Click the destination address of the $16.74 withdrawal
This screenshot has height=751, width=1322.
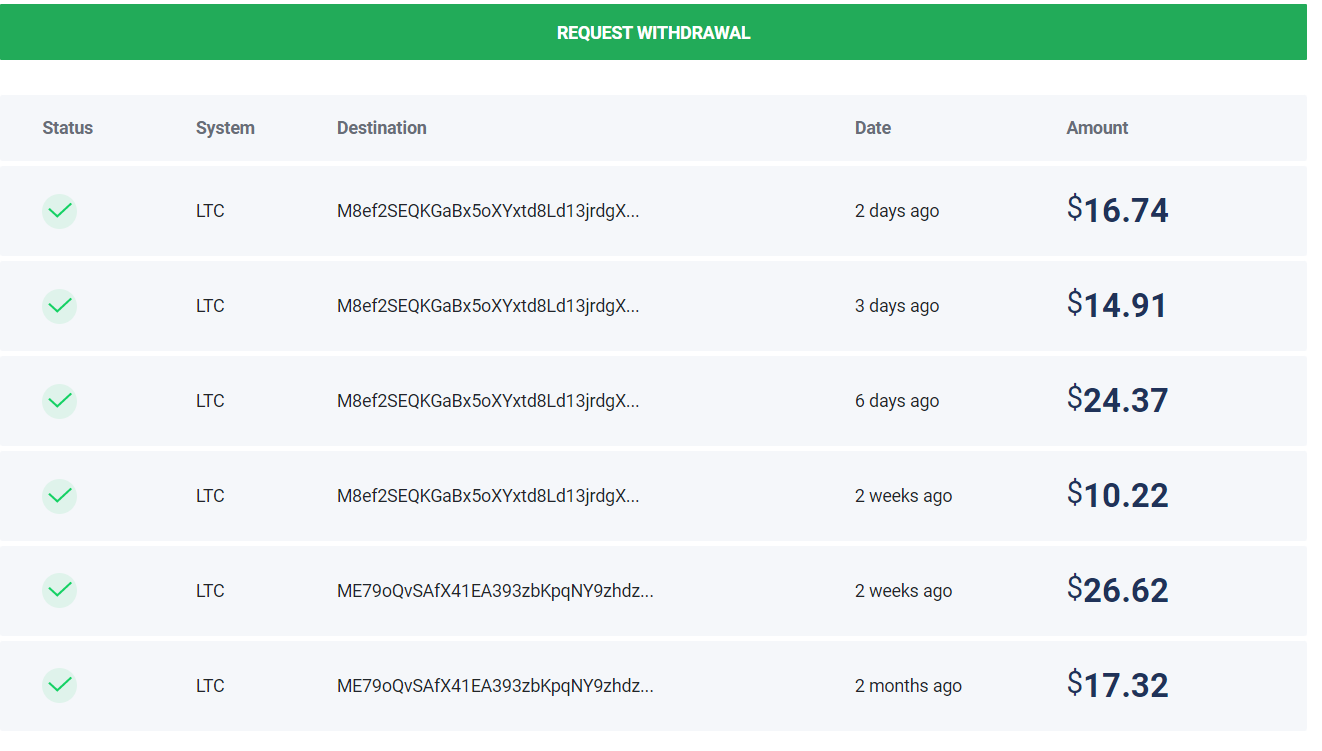[x=488, y=211]
